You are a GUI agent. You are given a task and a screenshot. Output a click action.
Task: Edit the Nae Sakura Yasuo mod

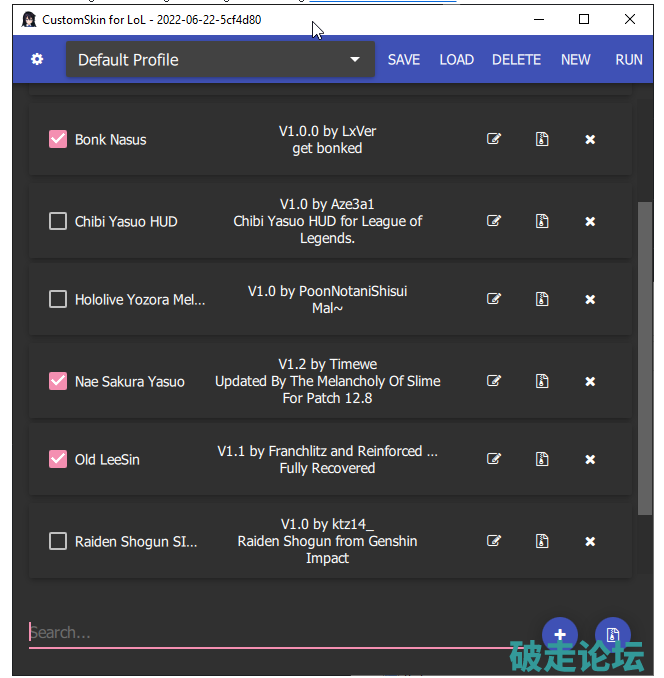pos(493,381)
